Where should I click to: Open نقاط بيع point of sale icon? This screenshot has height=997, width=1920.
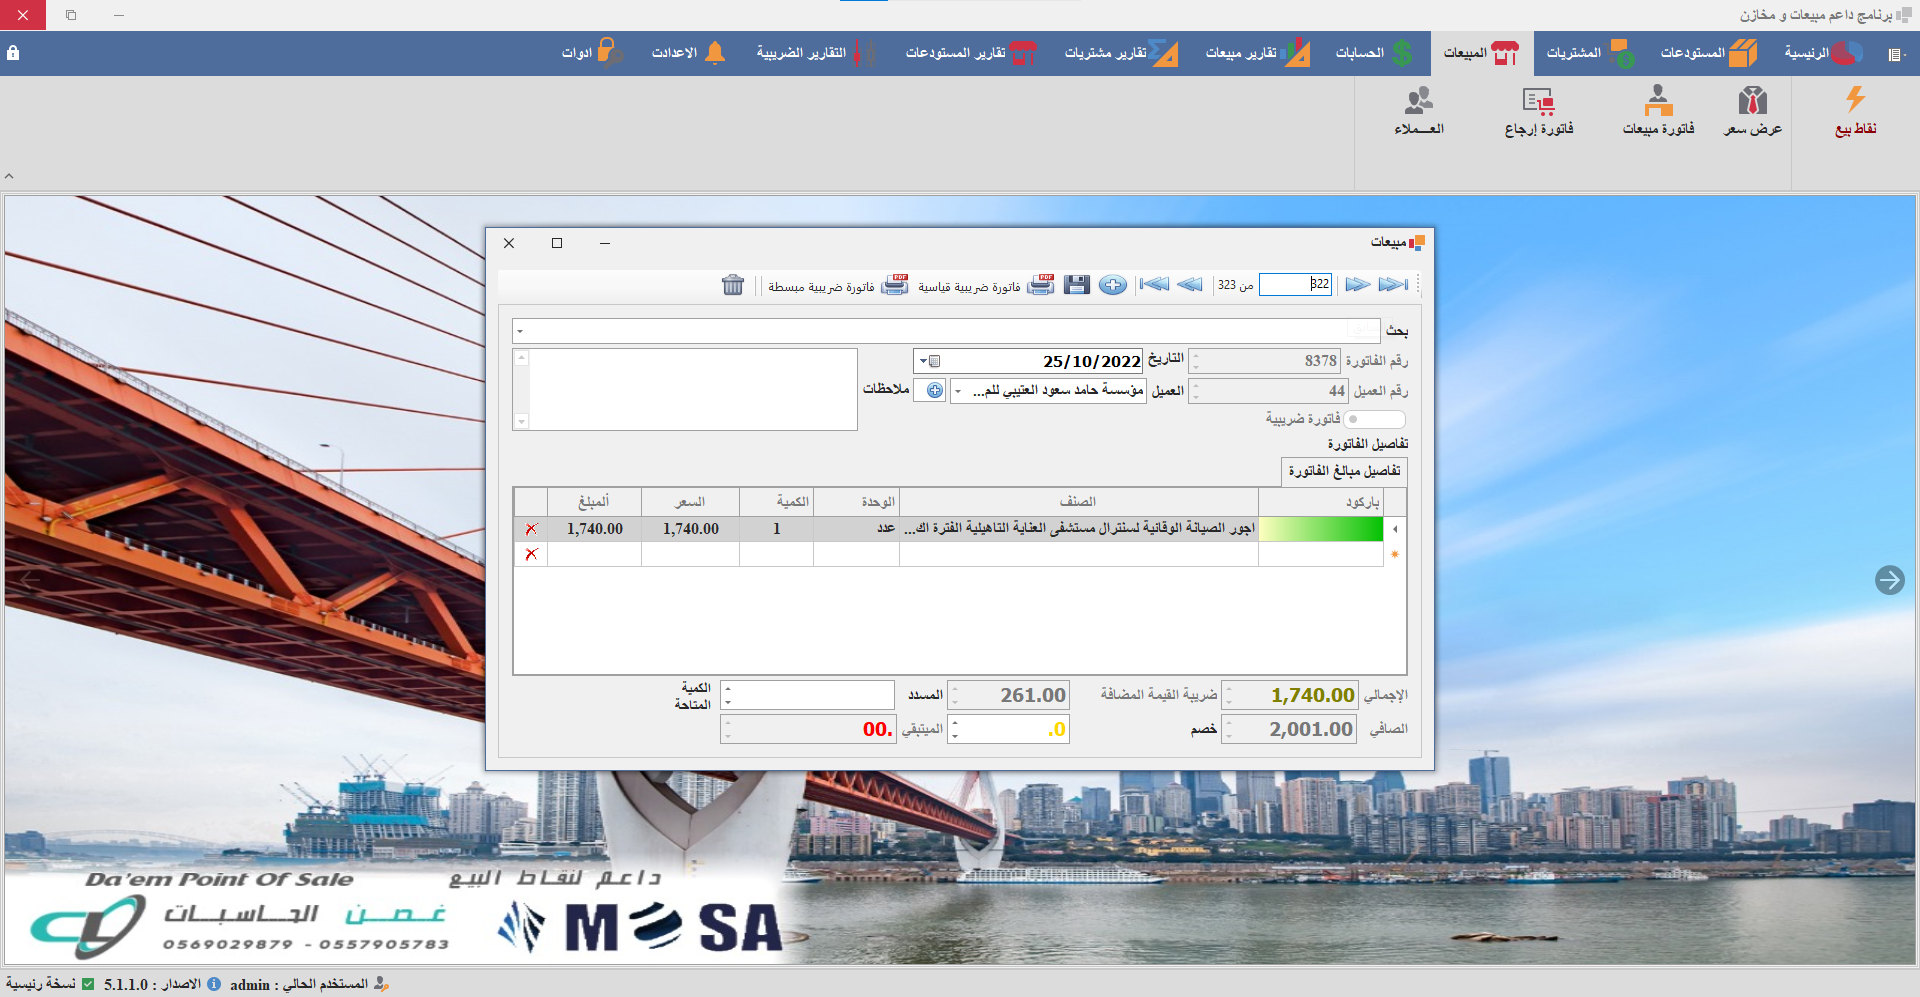tap(1855, 110)
